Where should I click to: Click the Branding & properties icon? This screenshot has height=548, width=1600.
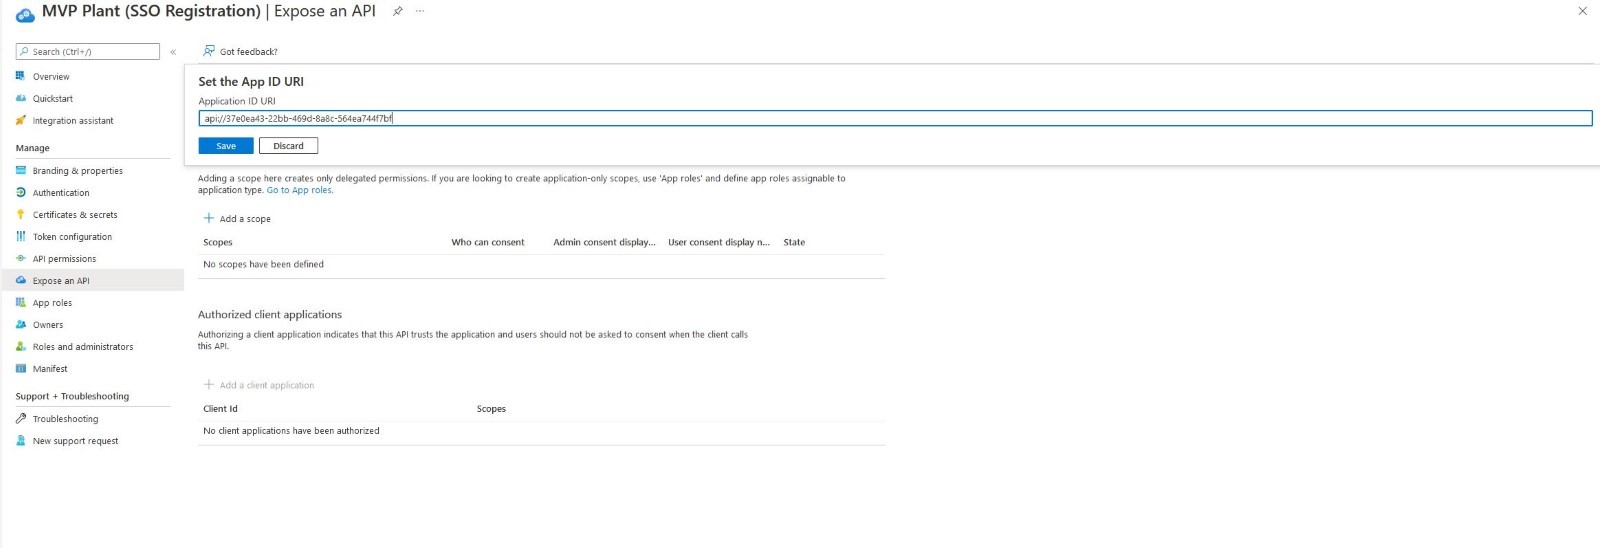tap(21, 170)
